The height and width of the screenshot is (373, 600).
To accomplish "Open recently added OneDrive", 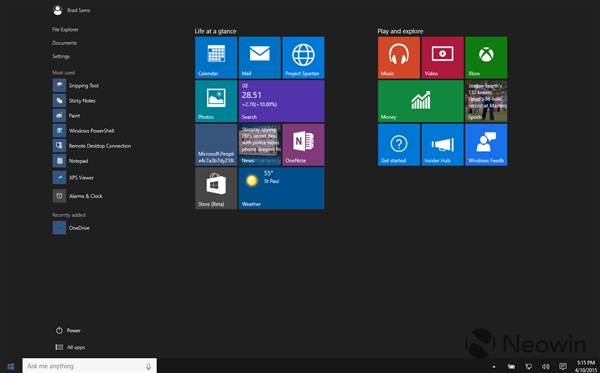I will tap(71, 228).
